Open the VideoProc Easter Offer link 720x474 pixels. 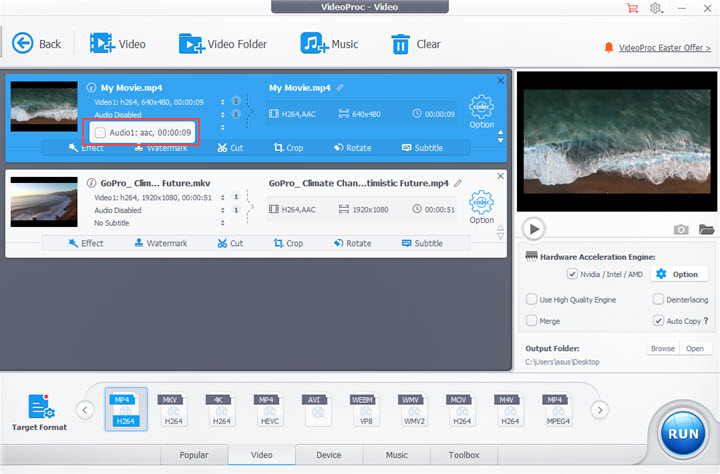(664, 48)
